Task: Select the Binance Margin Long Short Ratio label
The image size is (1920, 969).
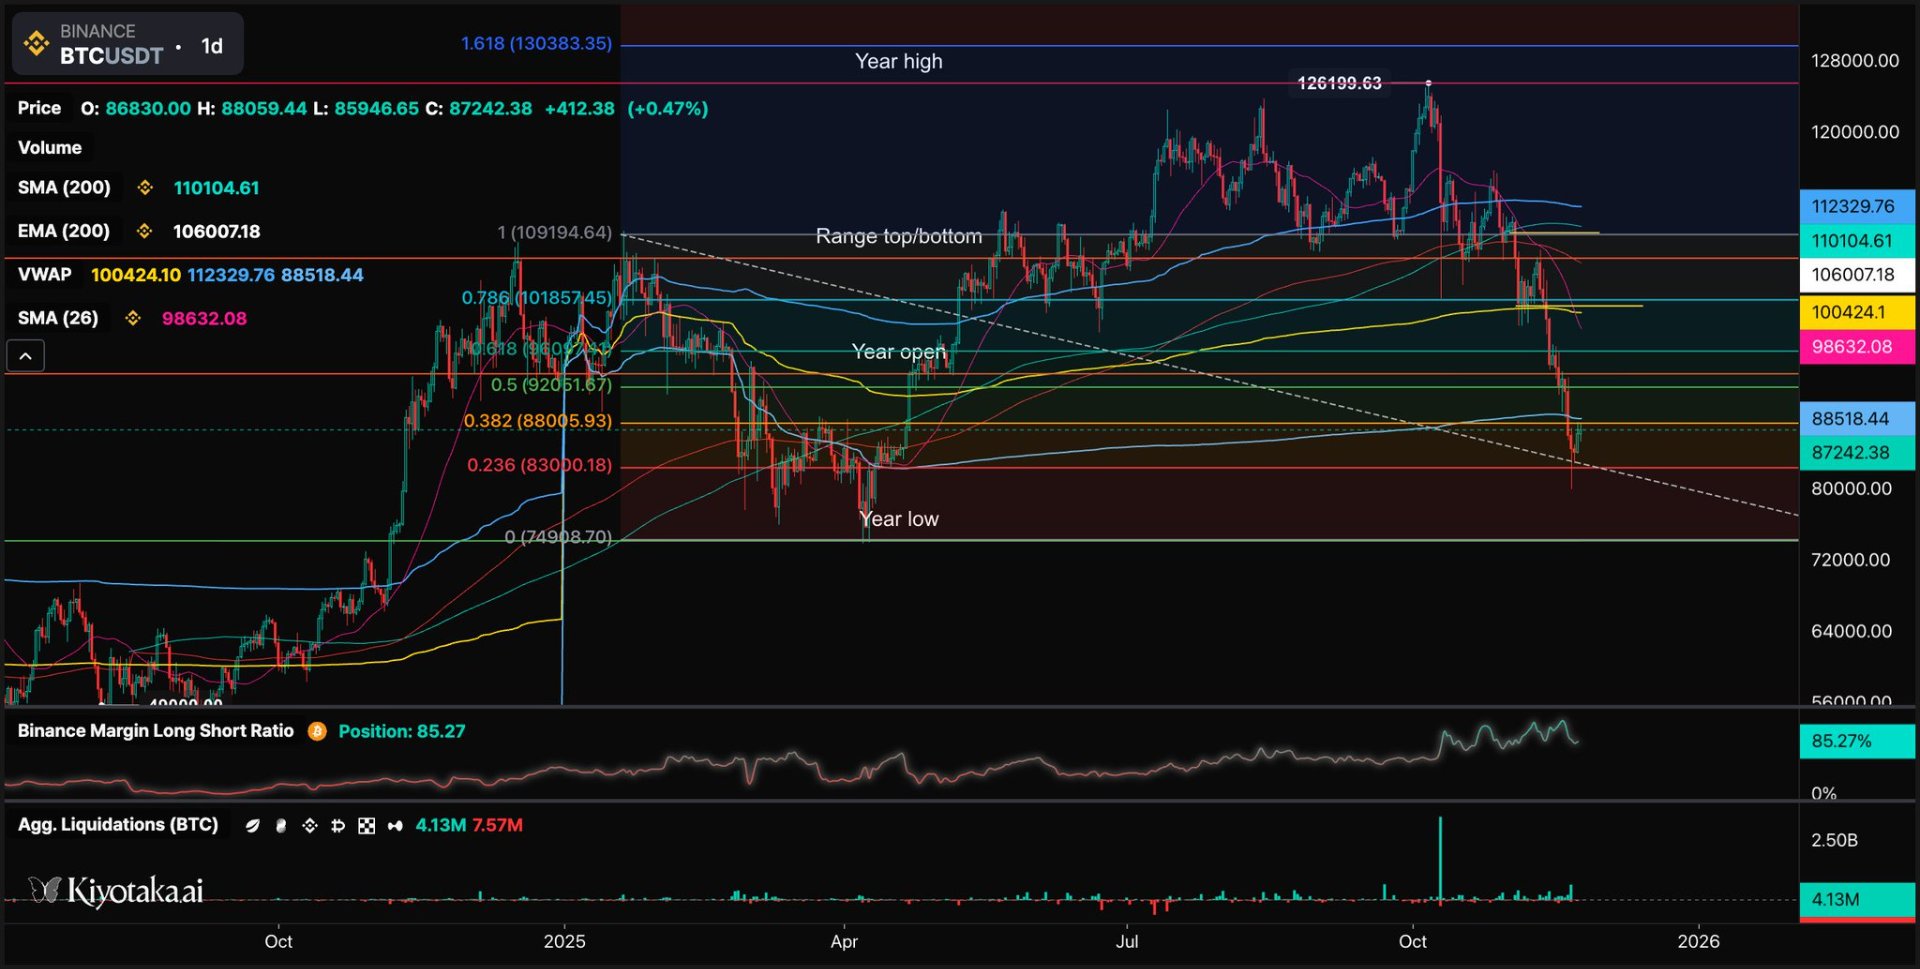Action: coord(156,731)
